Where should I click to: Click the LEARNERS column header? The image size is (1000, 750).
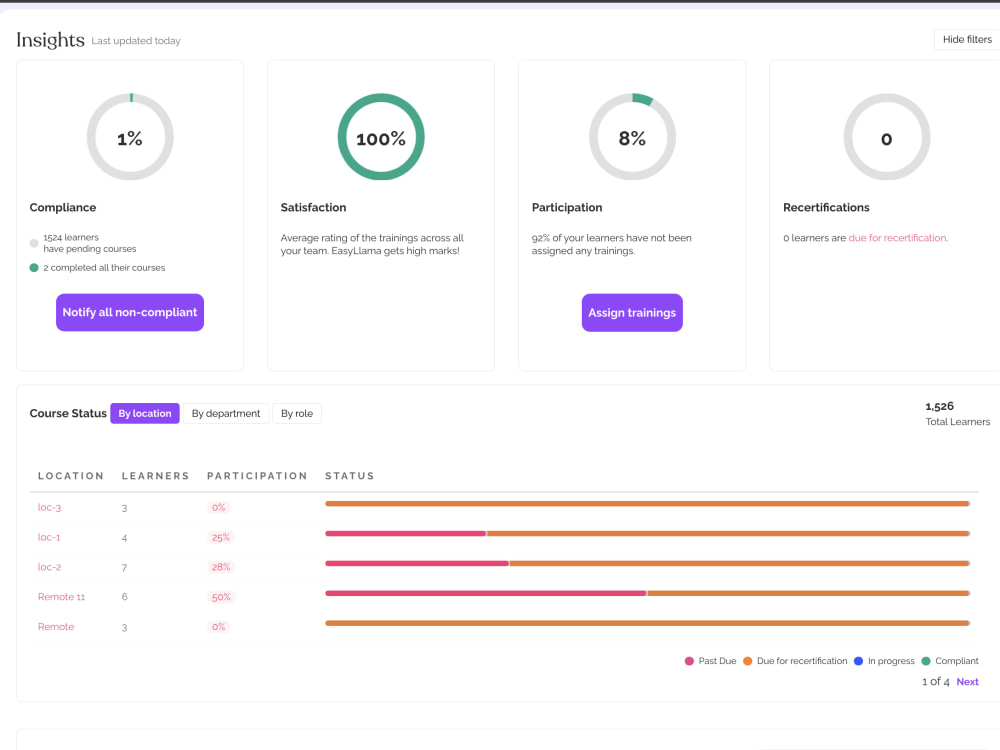pos(156,476)
